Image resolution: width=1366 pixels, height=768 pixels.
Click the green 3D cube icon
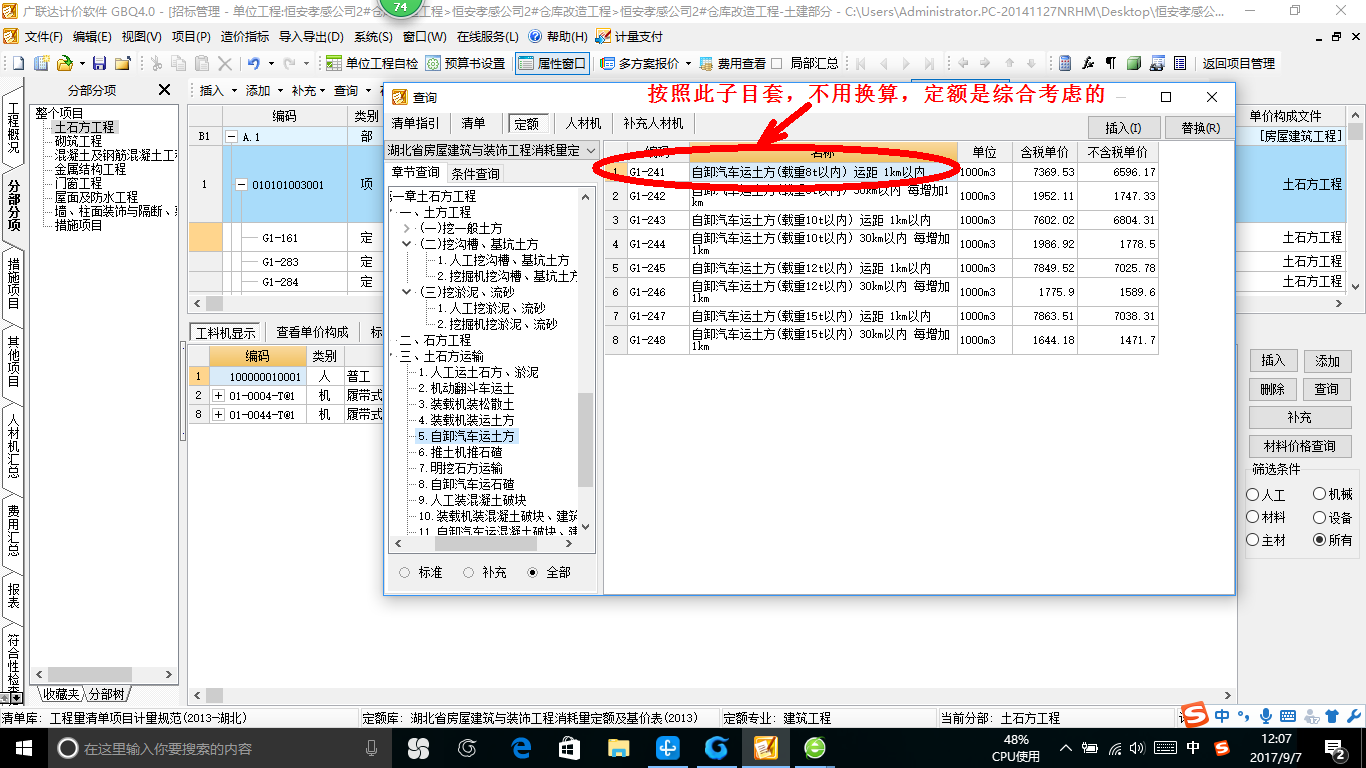[1134, 63]
